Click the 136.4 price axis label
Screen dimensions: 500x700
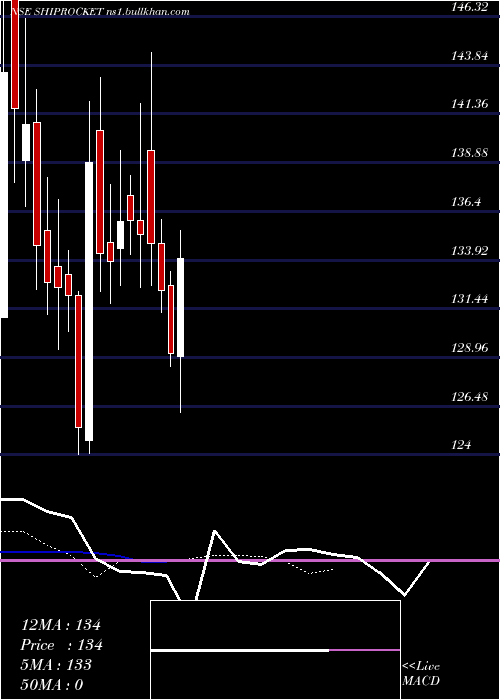pos(467,202)
